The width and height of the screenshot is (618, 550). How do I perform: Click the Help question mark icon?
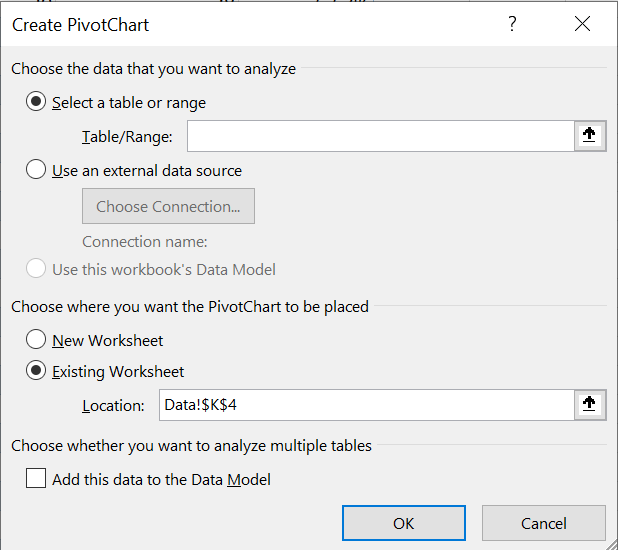tap(513, 25)
